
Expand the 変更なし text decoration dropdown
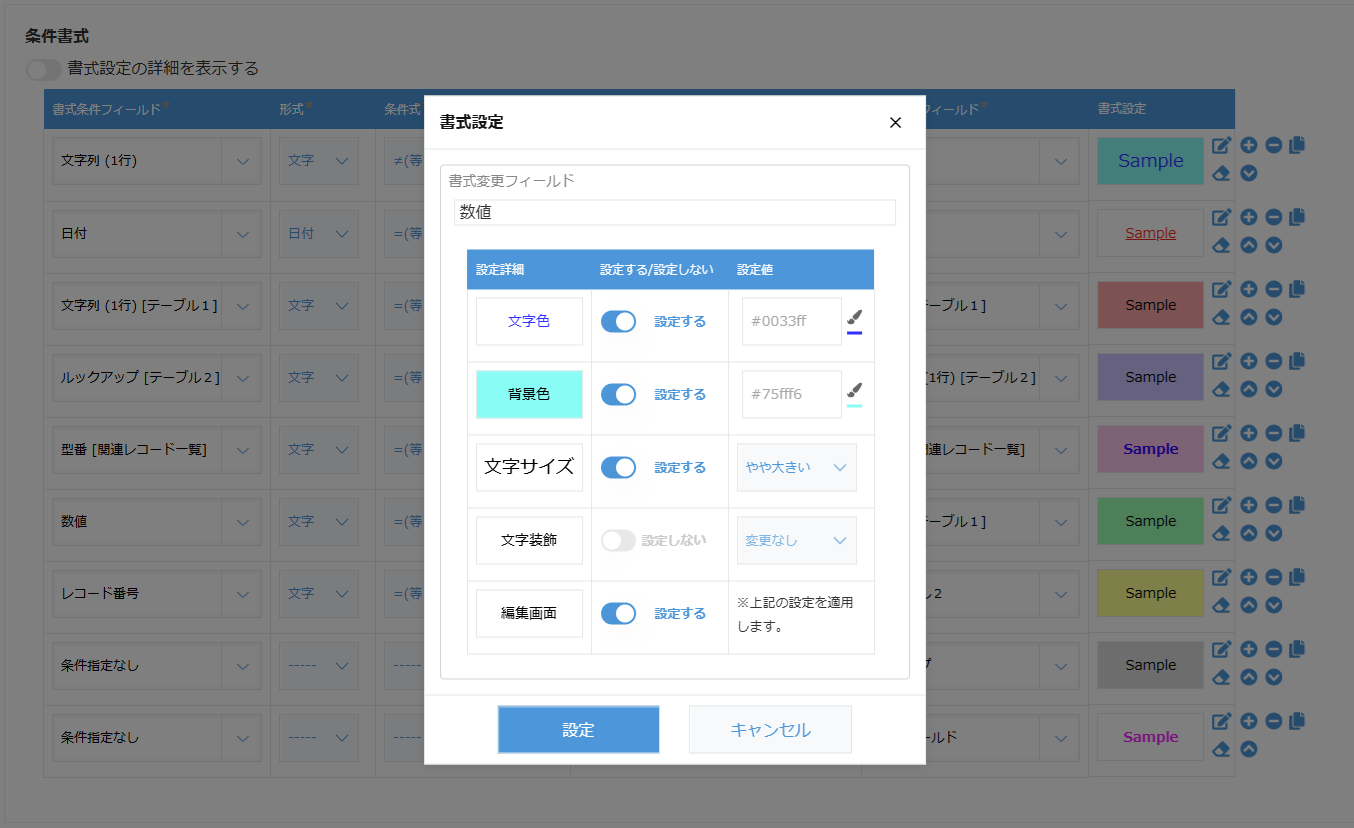click(796, 540)
